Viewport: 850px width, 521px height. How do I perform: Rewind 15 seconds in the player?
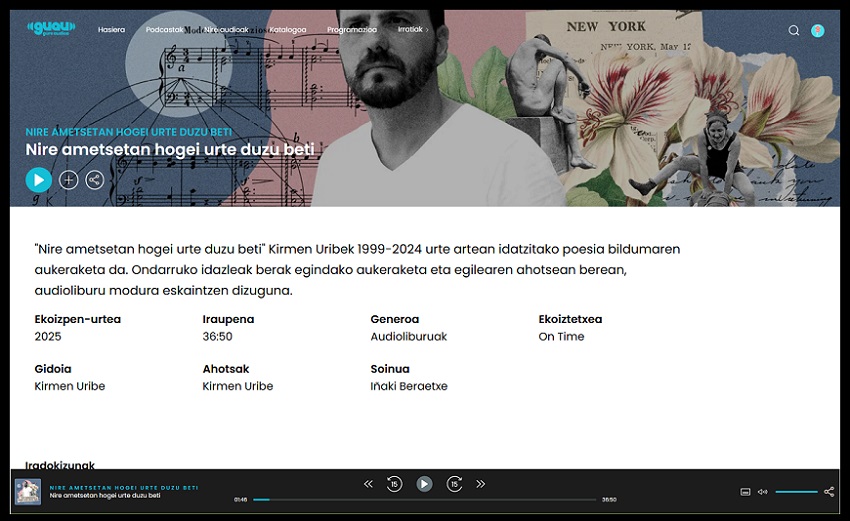click(x=394, y=484)
